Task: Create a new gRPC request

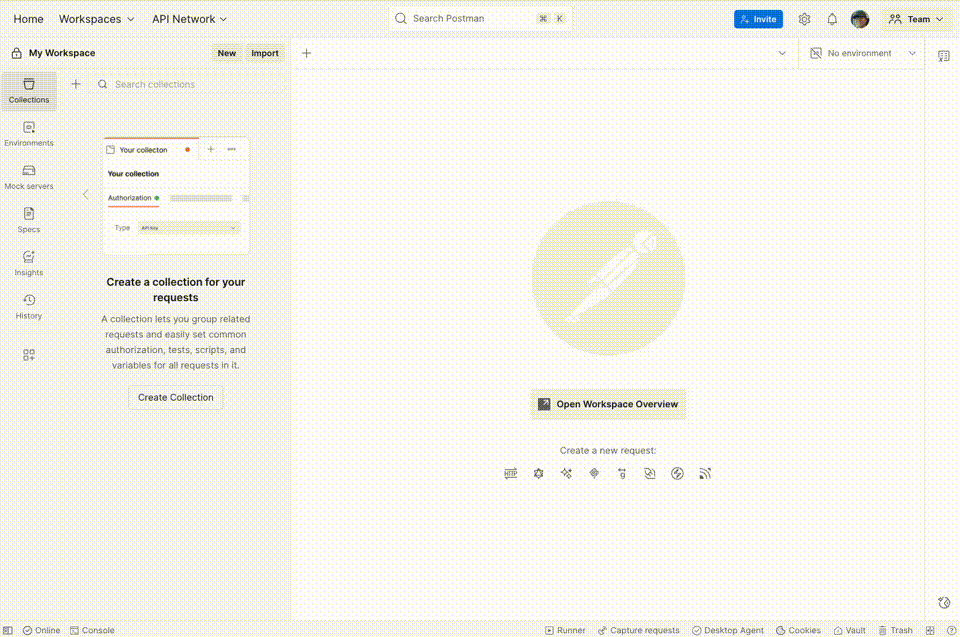Action: (622, 473)
